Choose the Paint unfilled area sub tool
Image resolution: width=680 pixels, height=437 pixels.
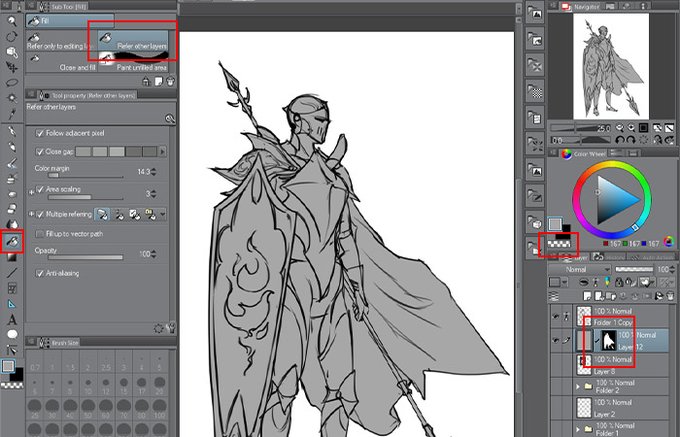pyautogui.click(x=133, y=62)
